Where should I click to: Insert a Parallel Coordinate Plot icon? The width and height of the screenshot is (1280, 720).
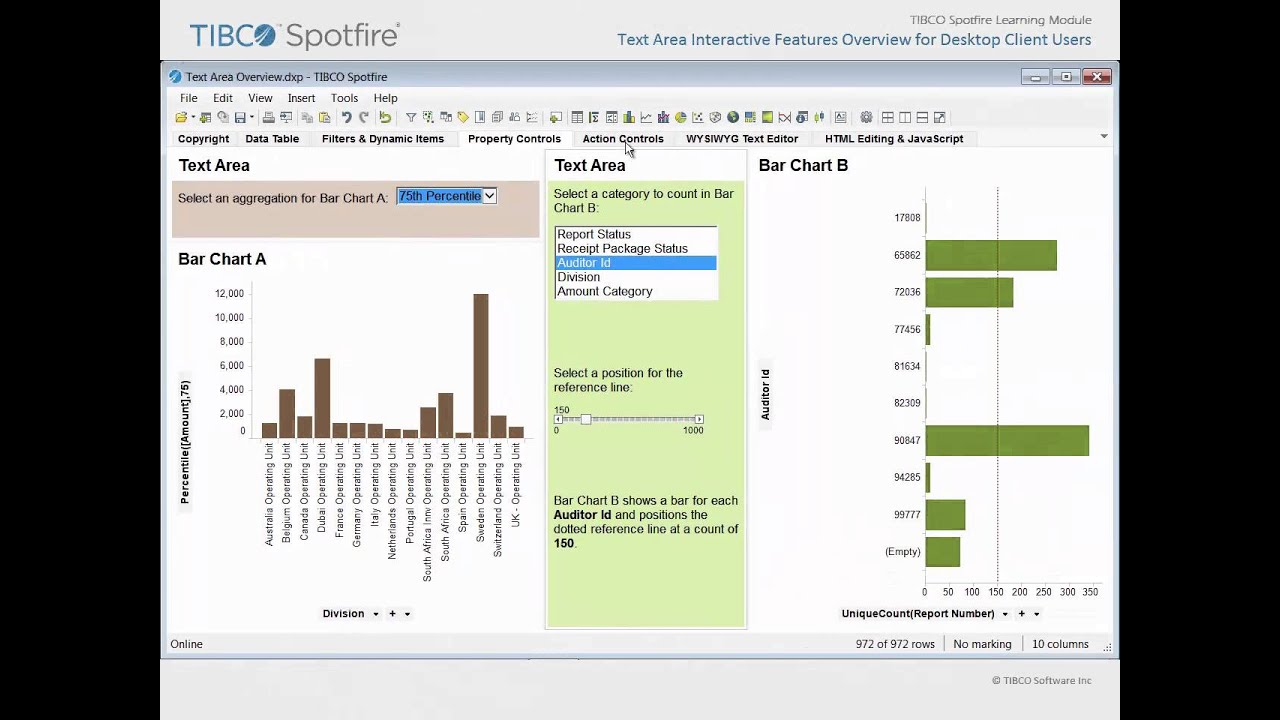[x=785, y=117]
